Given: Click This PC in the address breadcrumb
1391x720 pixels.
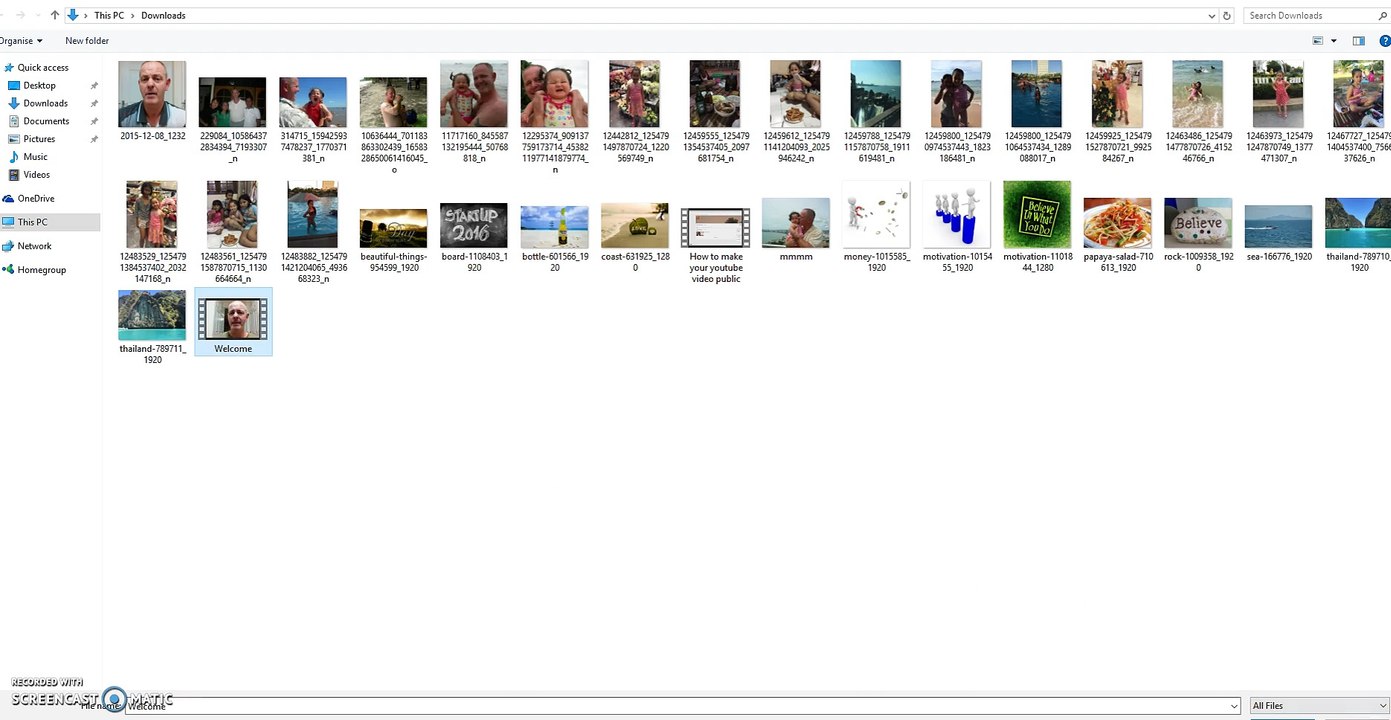Looking at the screenshot, I should pos(109,15).
